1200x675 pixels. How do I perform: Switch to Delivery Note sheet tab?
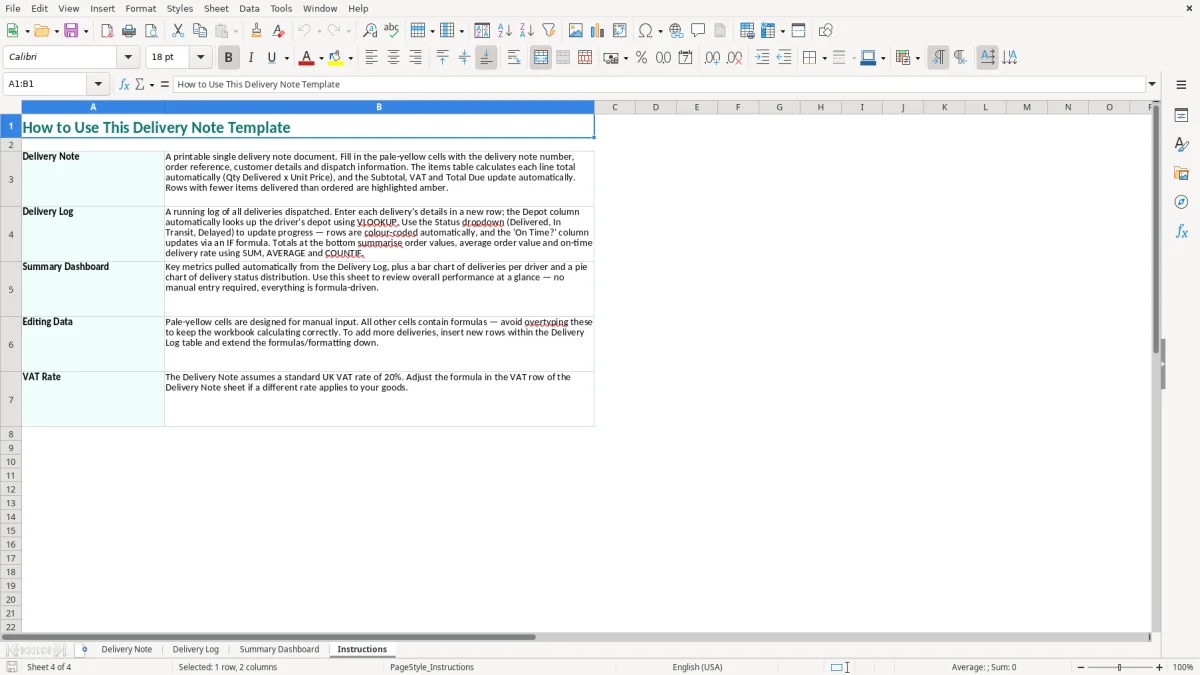[127, 650]
